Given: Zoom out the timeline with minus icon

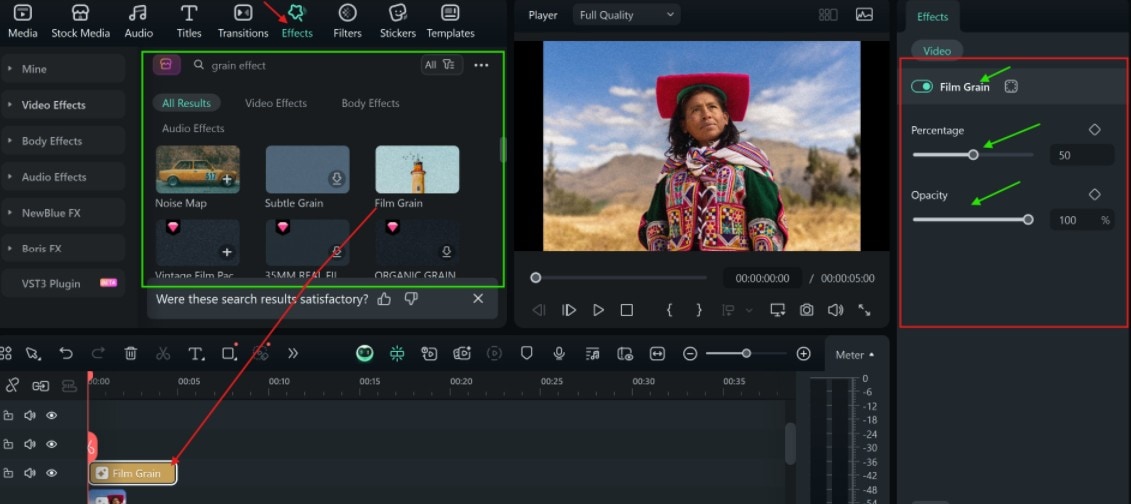Looking at the screenshot, I should coord(690,354).
